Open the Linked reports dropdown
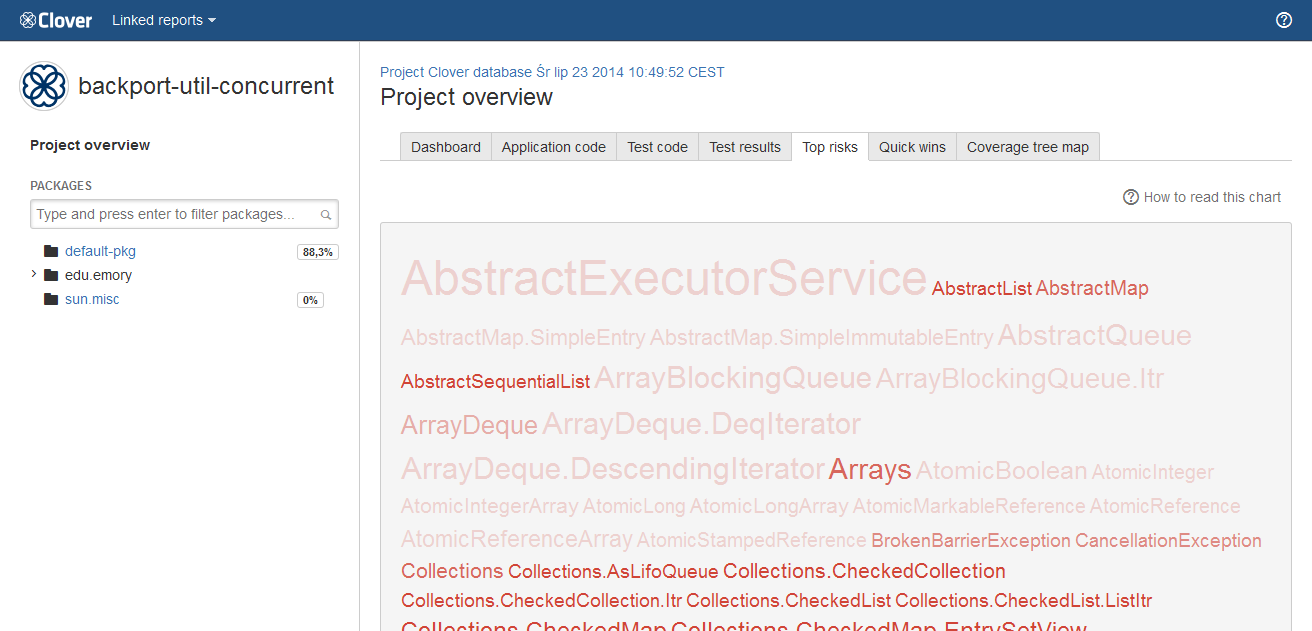 163,20
